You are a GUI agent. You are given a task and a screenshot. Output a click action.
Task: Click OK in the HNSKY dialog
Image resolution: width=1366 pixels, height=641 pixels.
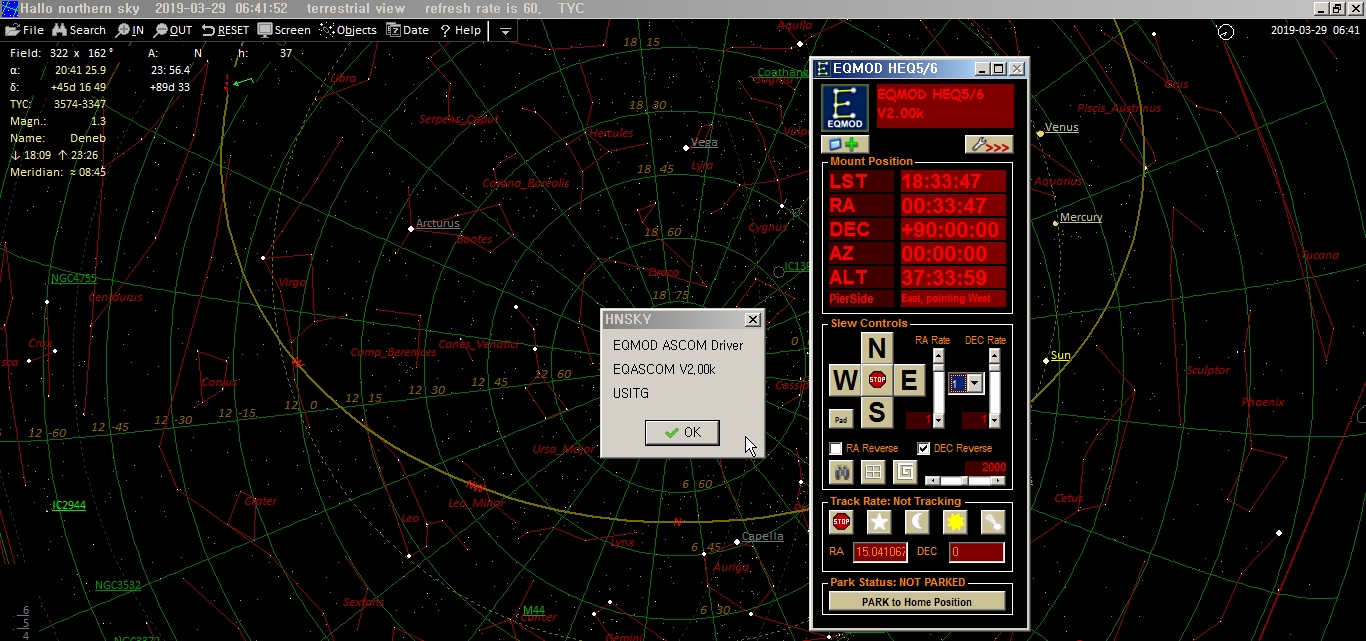(x=682, y=432)
